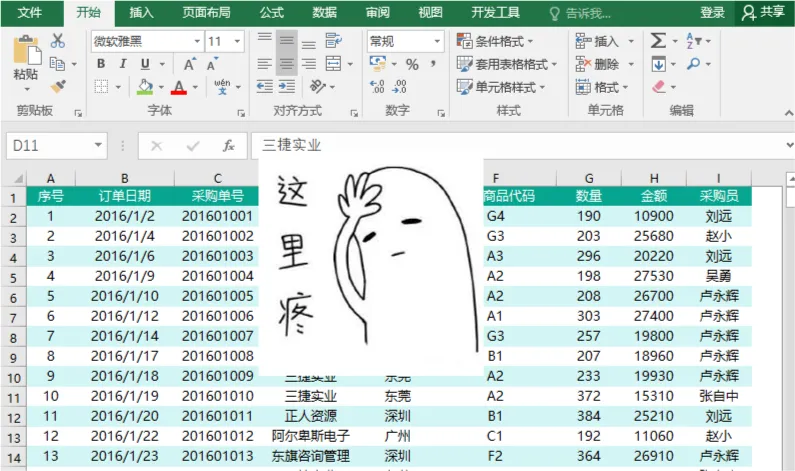Click Select All corner triangle
The image size is (795, 471).
click(x=18, y=178)
